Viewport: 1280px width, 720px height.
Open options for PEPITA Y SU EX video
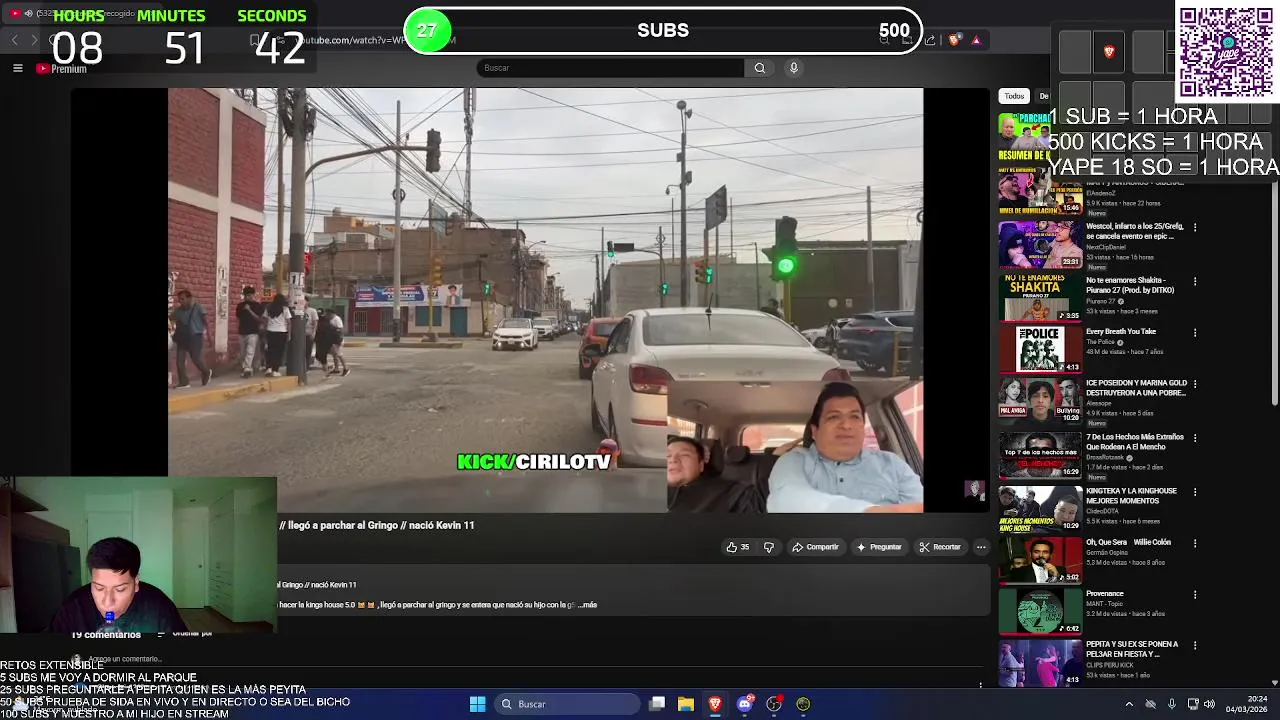[1194, 646]
